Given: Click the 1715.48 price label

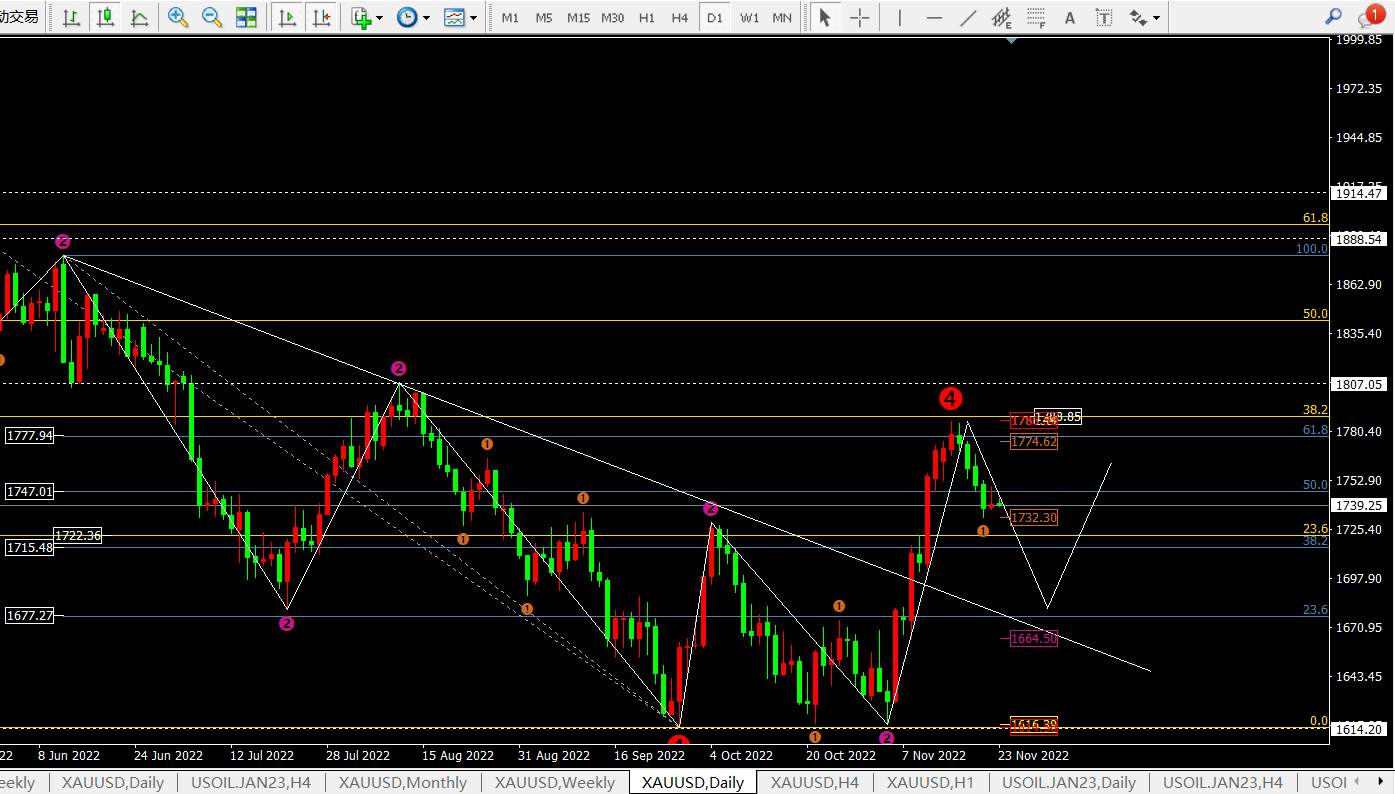Looking at the screenshot, I should [30, 547].
